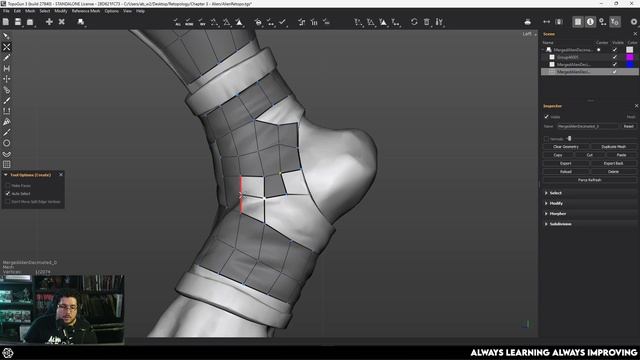Select the Create tool with crossed lines

point(7,47)
